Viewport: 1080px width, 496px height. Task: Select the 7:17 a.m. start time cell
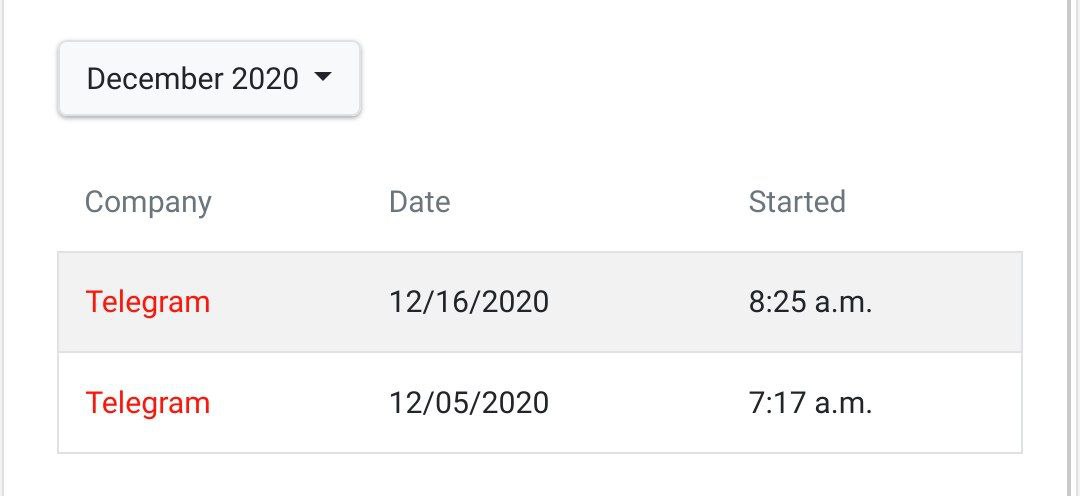click(x=811, y=403)
